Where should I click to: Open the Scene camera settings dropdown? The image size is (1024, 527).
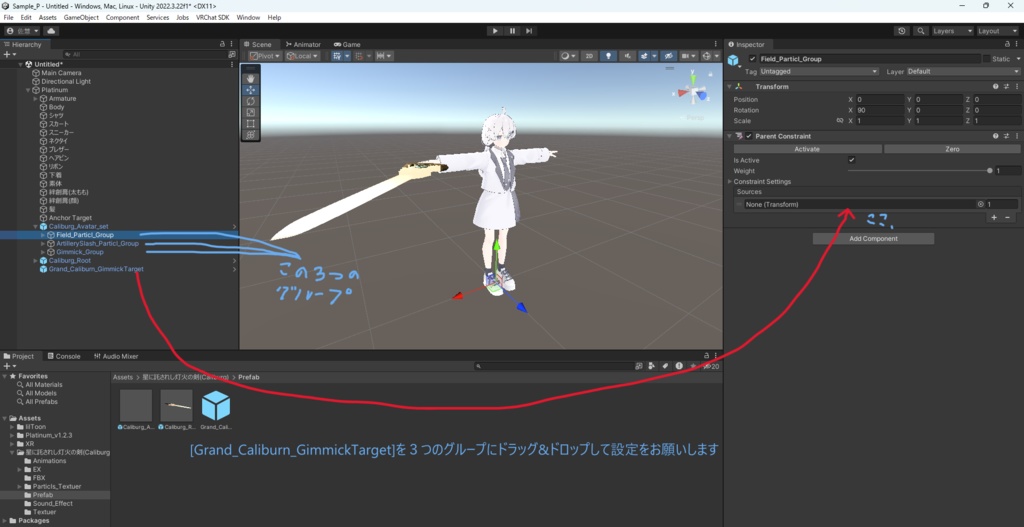point(688,56)
